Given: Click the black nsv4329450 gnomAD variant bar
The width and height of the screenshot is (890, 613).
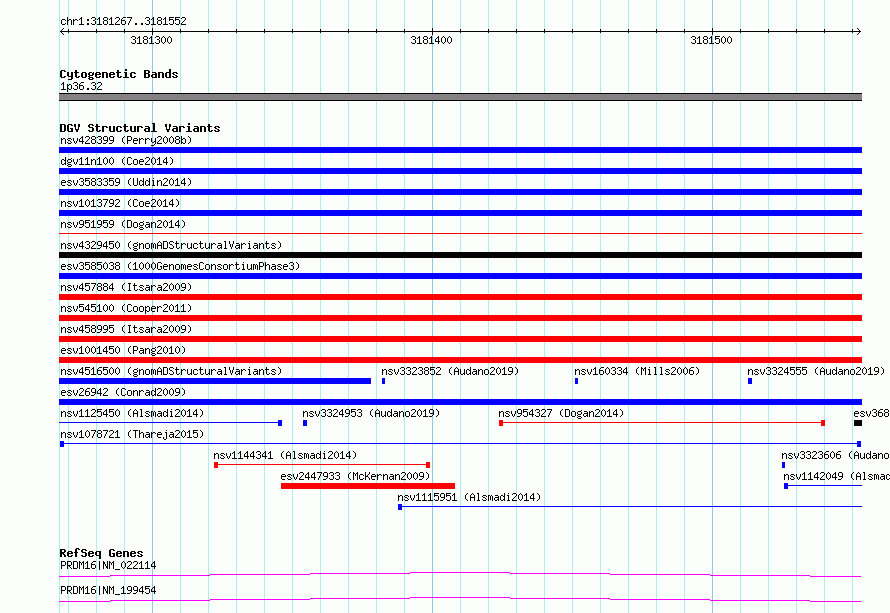Looking at the screenshot, I should click(460, 255).
